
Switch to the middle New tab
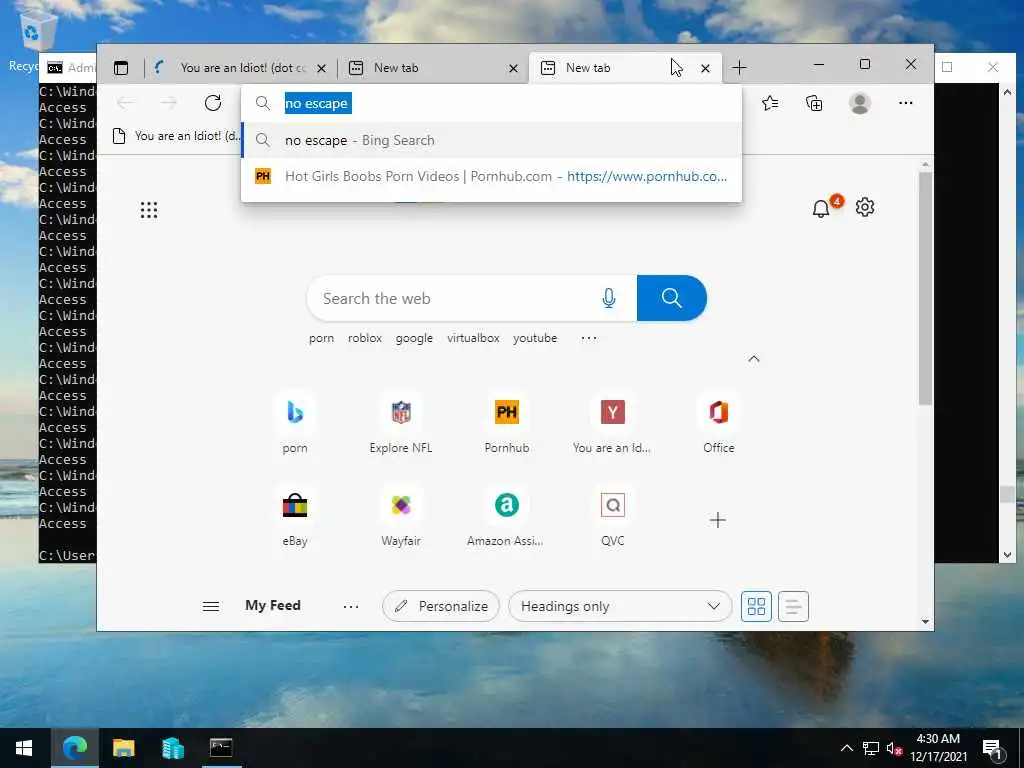coord(431,68)
